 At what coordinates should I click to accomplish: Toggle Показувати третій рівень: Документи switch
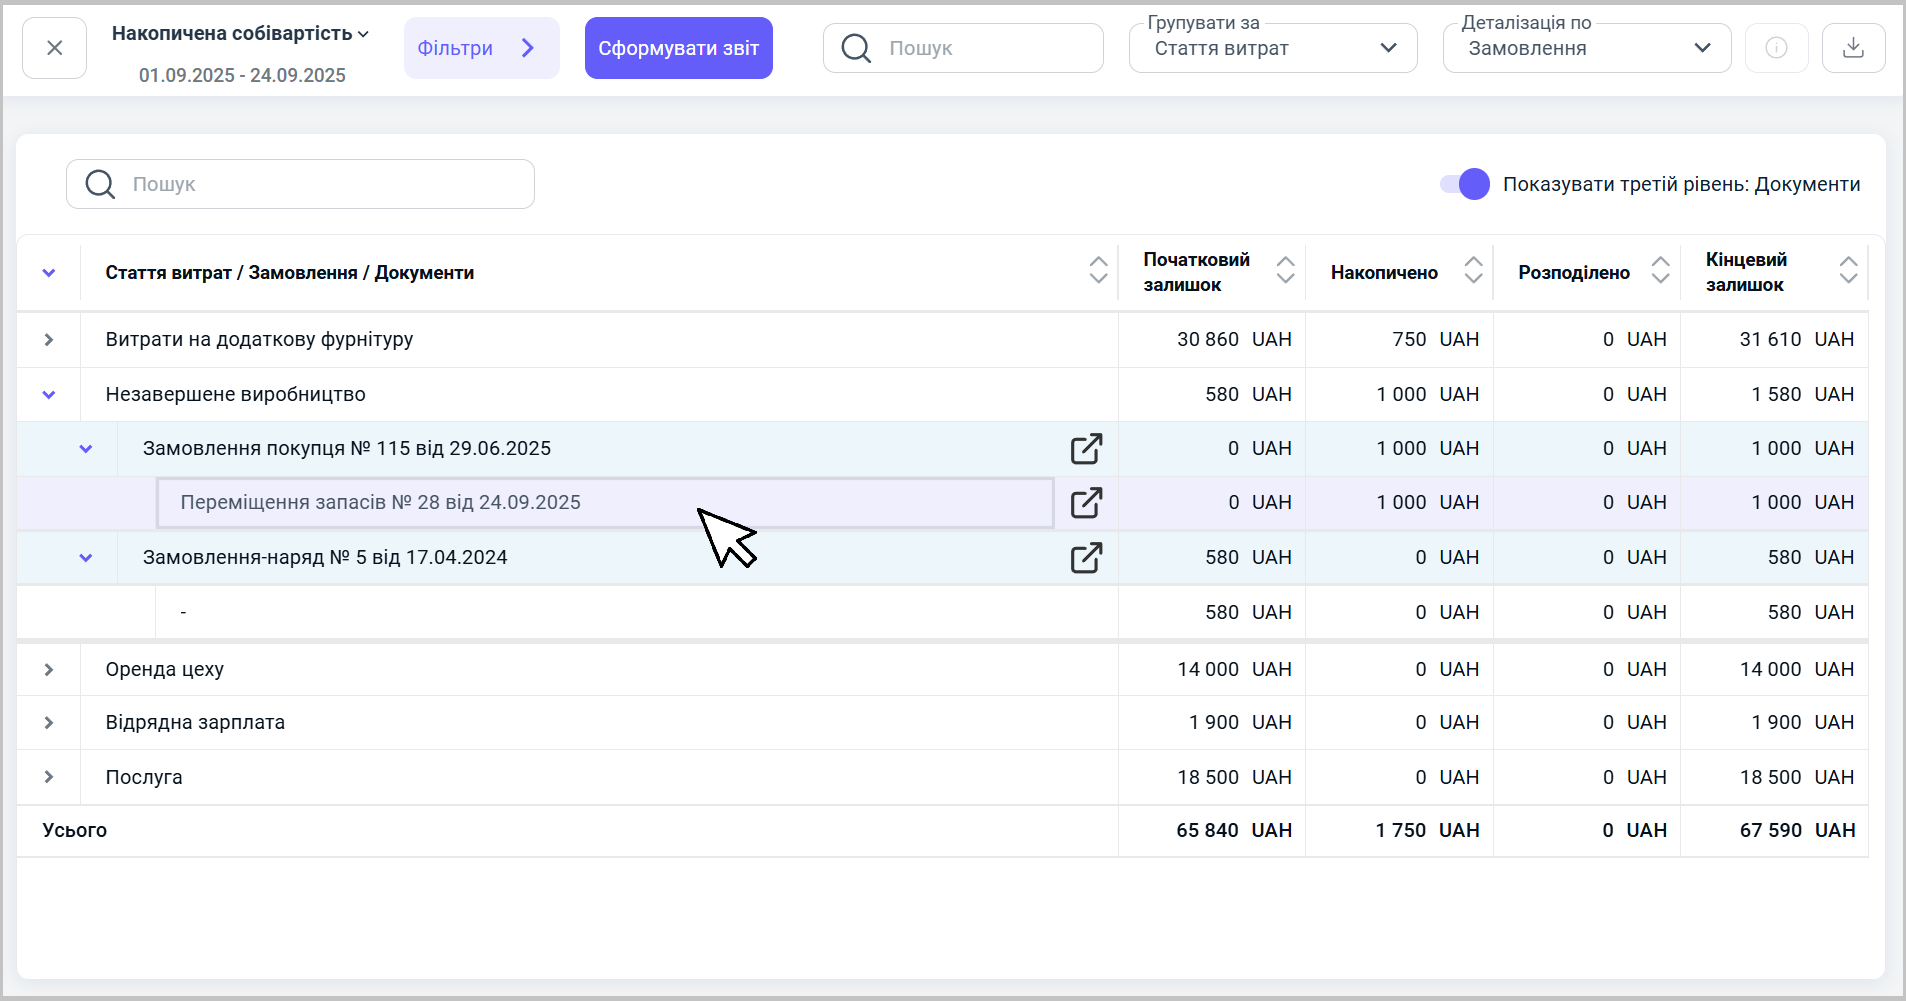coord(1465,184)
